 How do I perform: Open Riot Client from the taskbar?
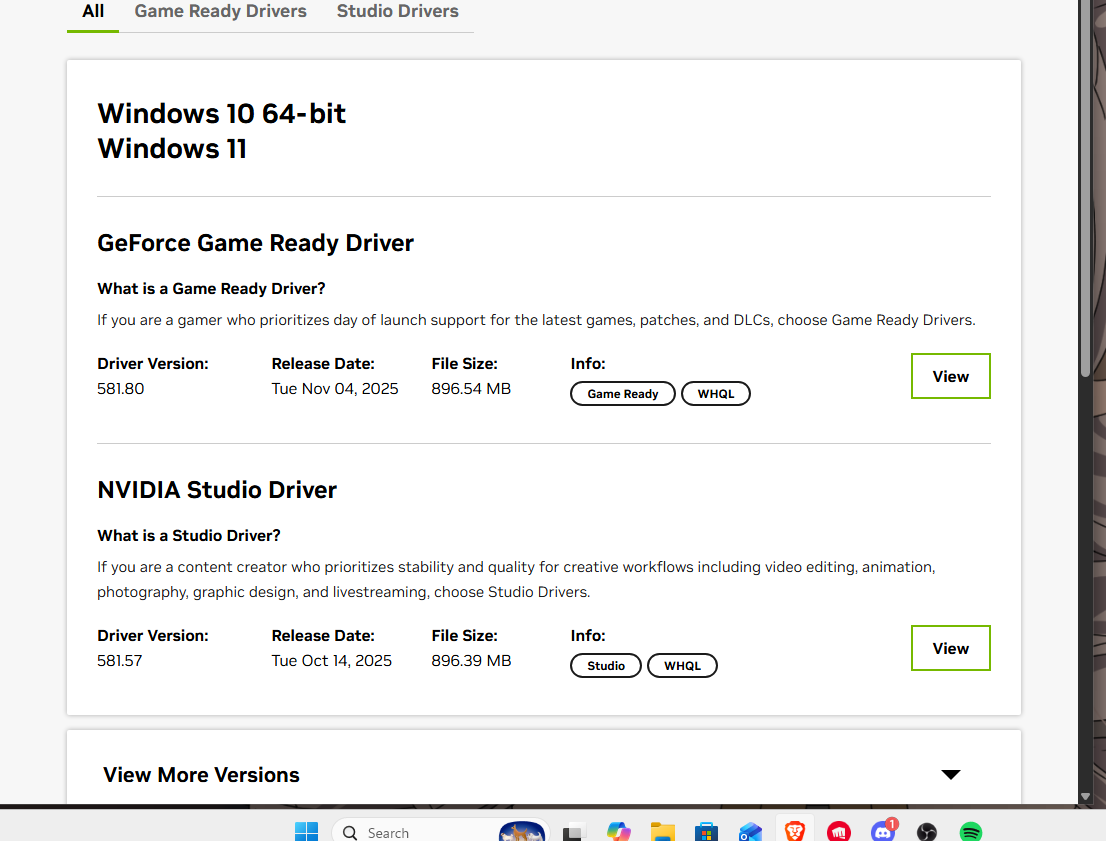tap(839, 832)
